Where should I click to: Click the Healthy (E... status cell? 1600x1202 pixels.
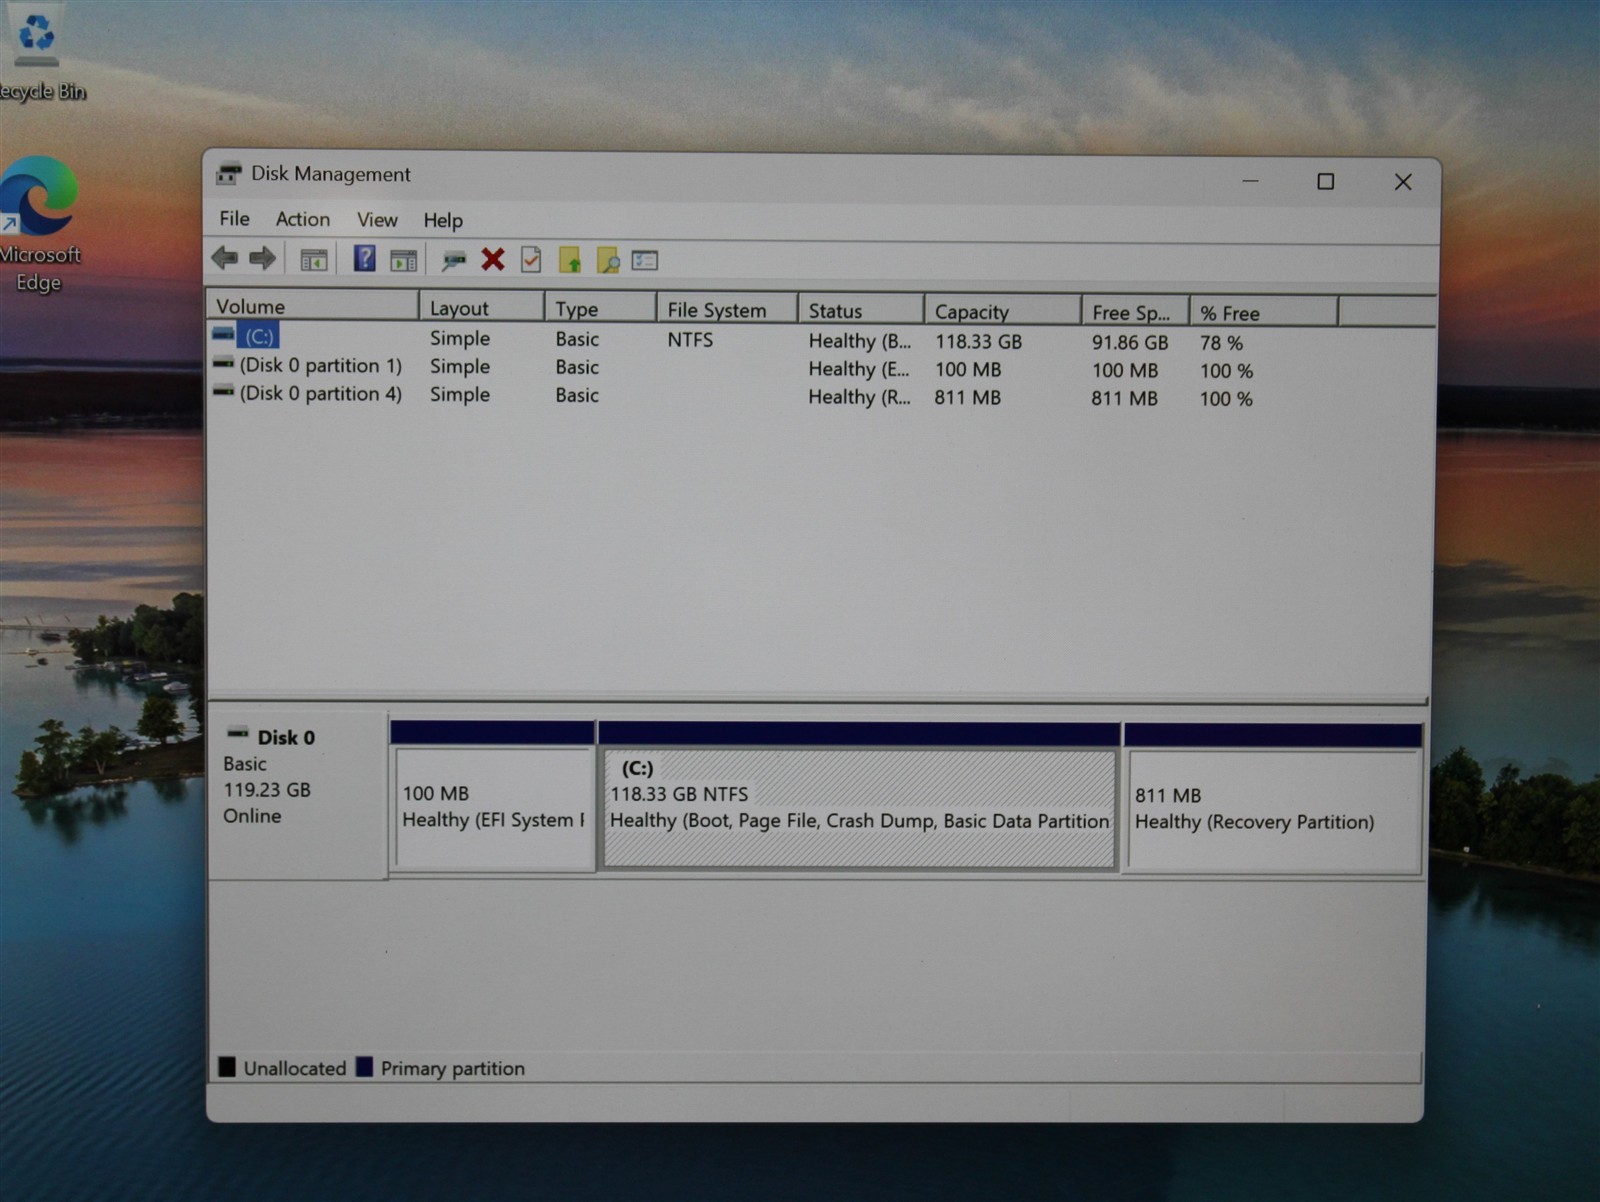pyautogui.click(x=859, y=369)
